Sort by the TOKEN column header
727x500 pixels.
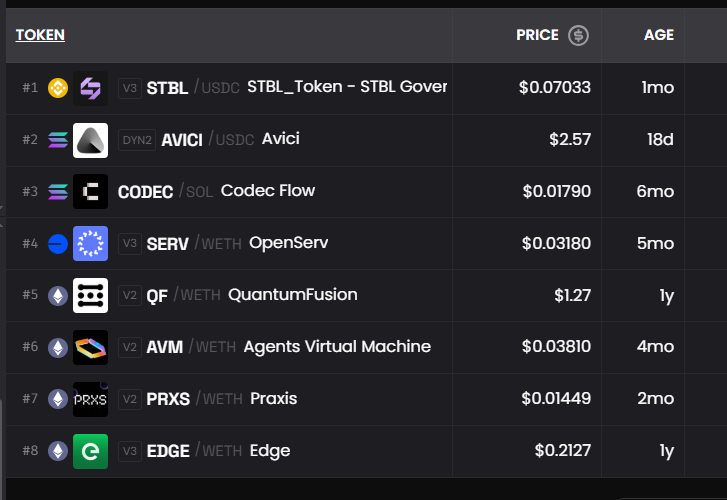pyautogui.click(x=40, y=35)
